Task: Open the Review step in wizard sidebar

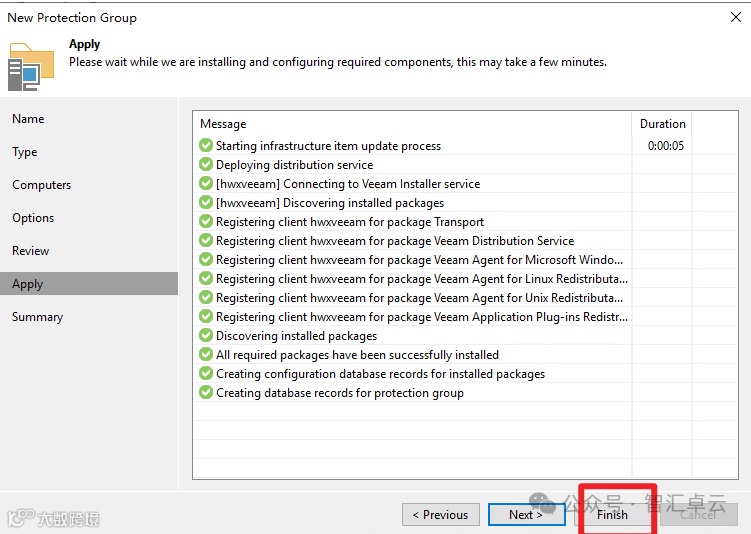Action: [x=31, y=251]
